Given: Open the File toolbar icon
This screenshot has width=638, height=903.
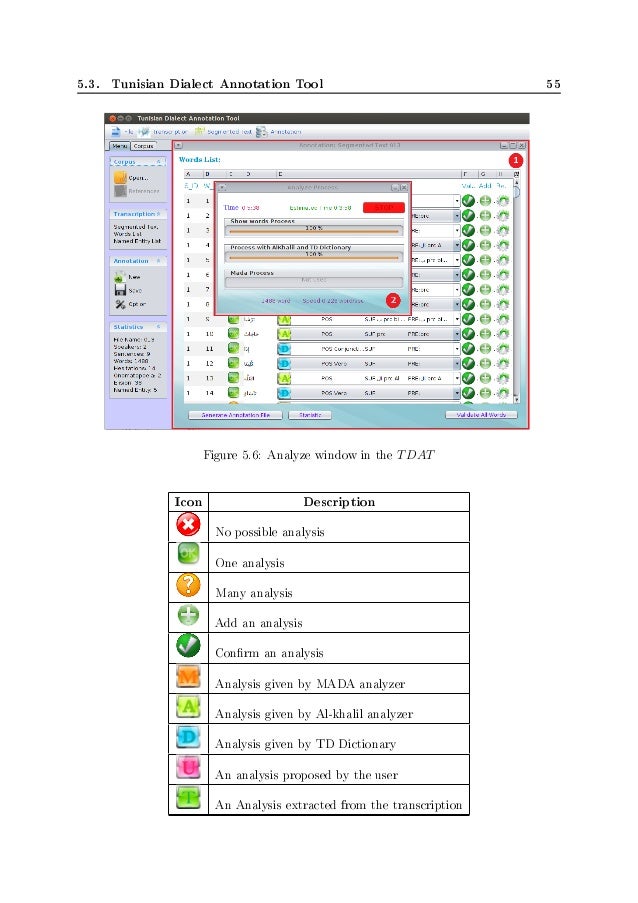Looking at the screenshot, I should (x=116, y=132).
